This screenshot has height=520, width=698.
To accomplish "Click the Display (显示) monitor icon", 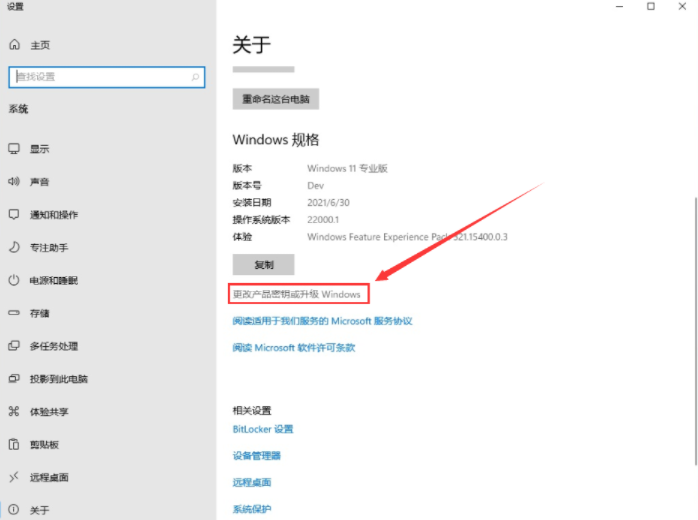I will [x=14, y=149].
